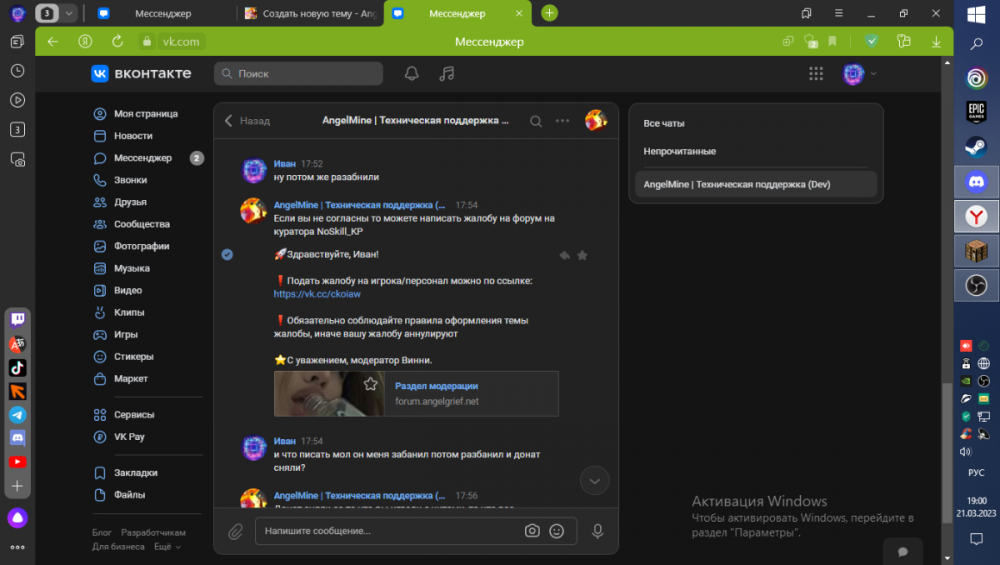Reload the page in browser

pyautogui.click(x=117, y=41)
